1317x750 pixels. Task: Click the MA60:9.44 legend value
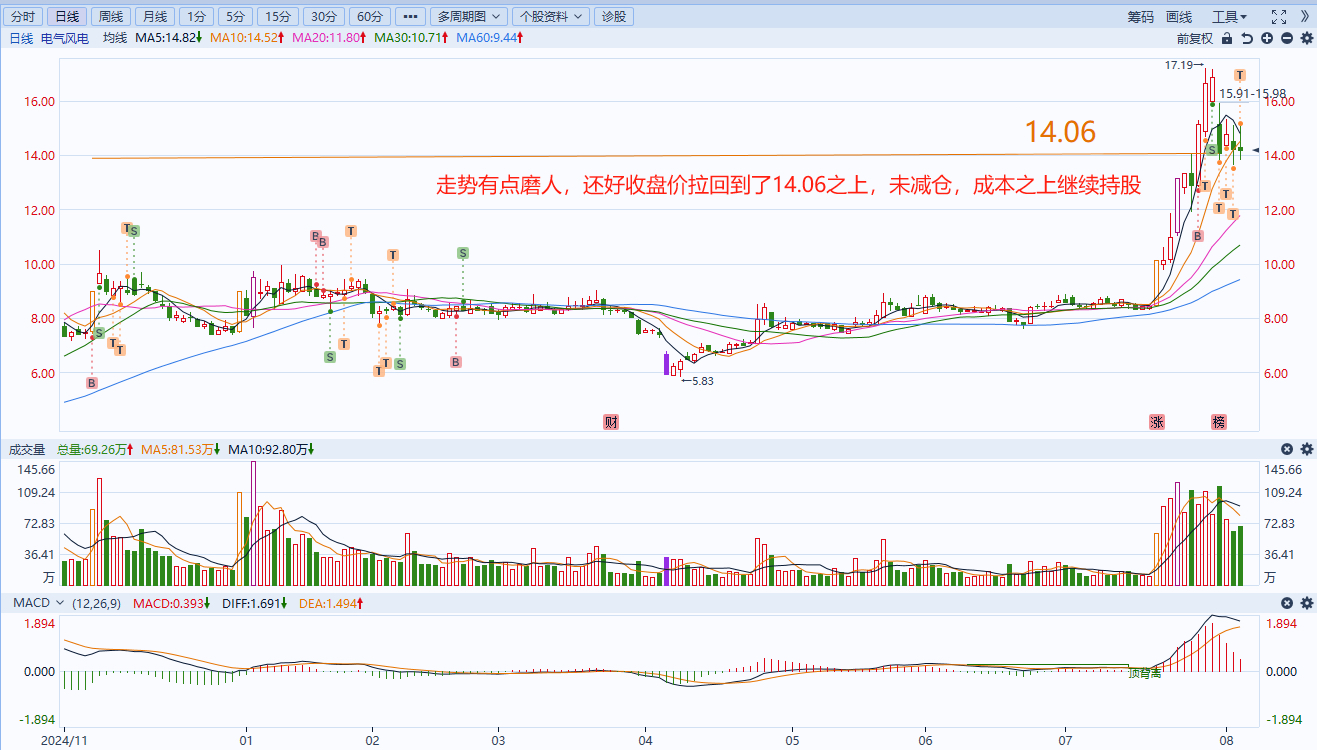[489, 38]
